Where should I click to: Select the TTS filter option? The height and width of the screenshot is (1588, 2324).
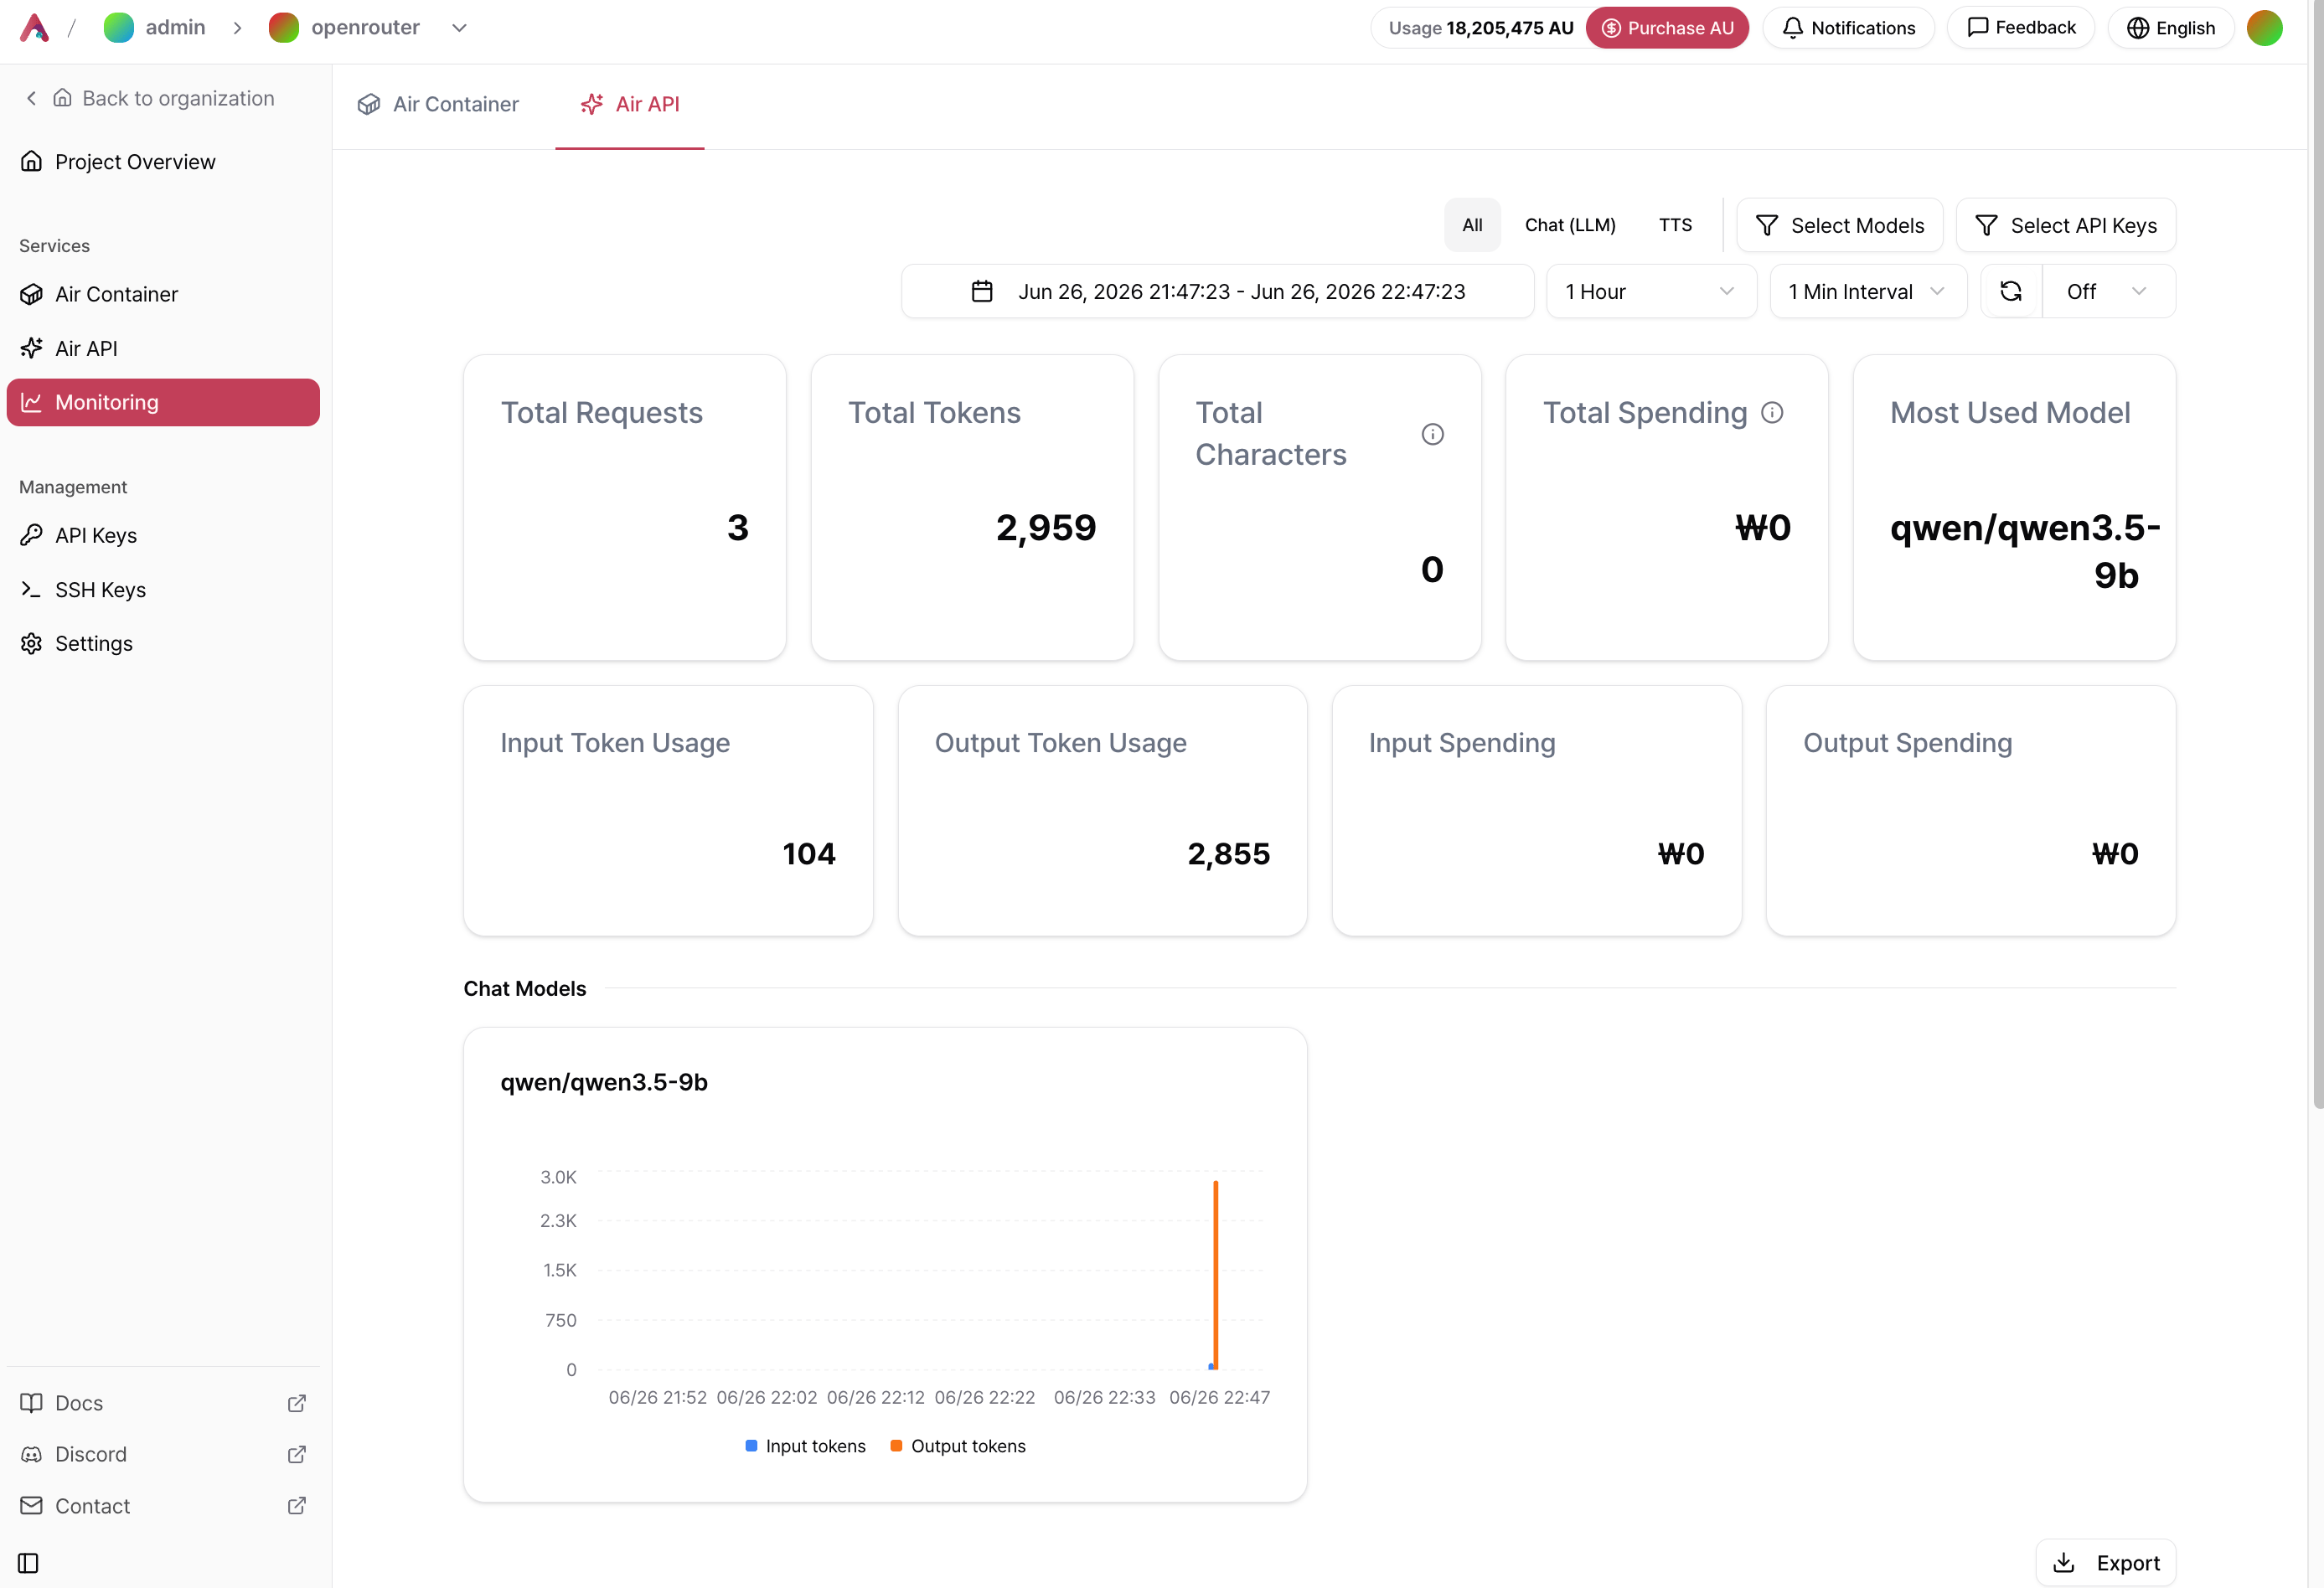(x=1675, y=225)
